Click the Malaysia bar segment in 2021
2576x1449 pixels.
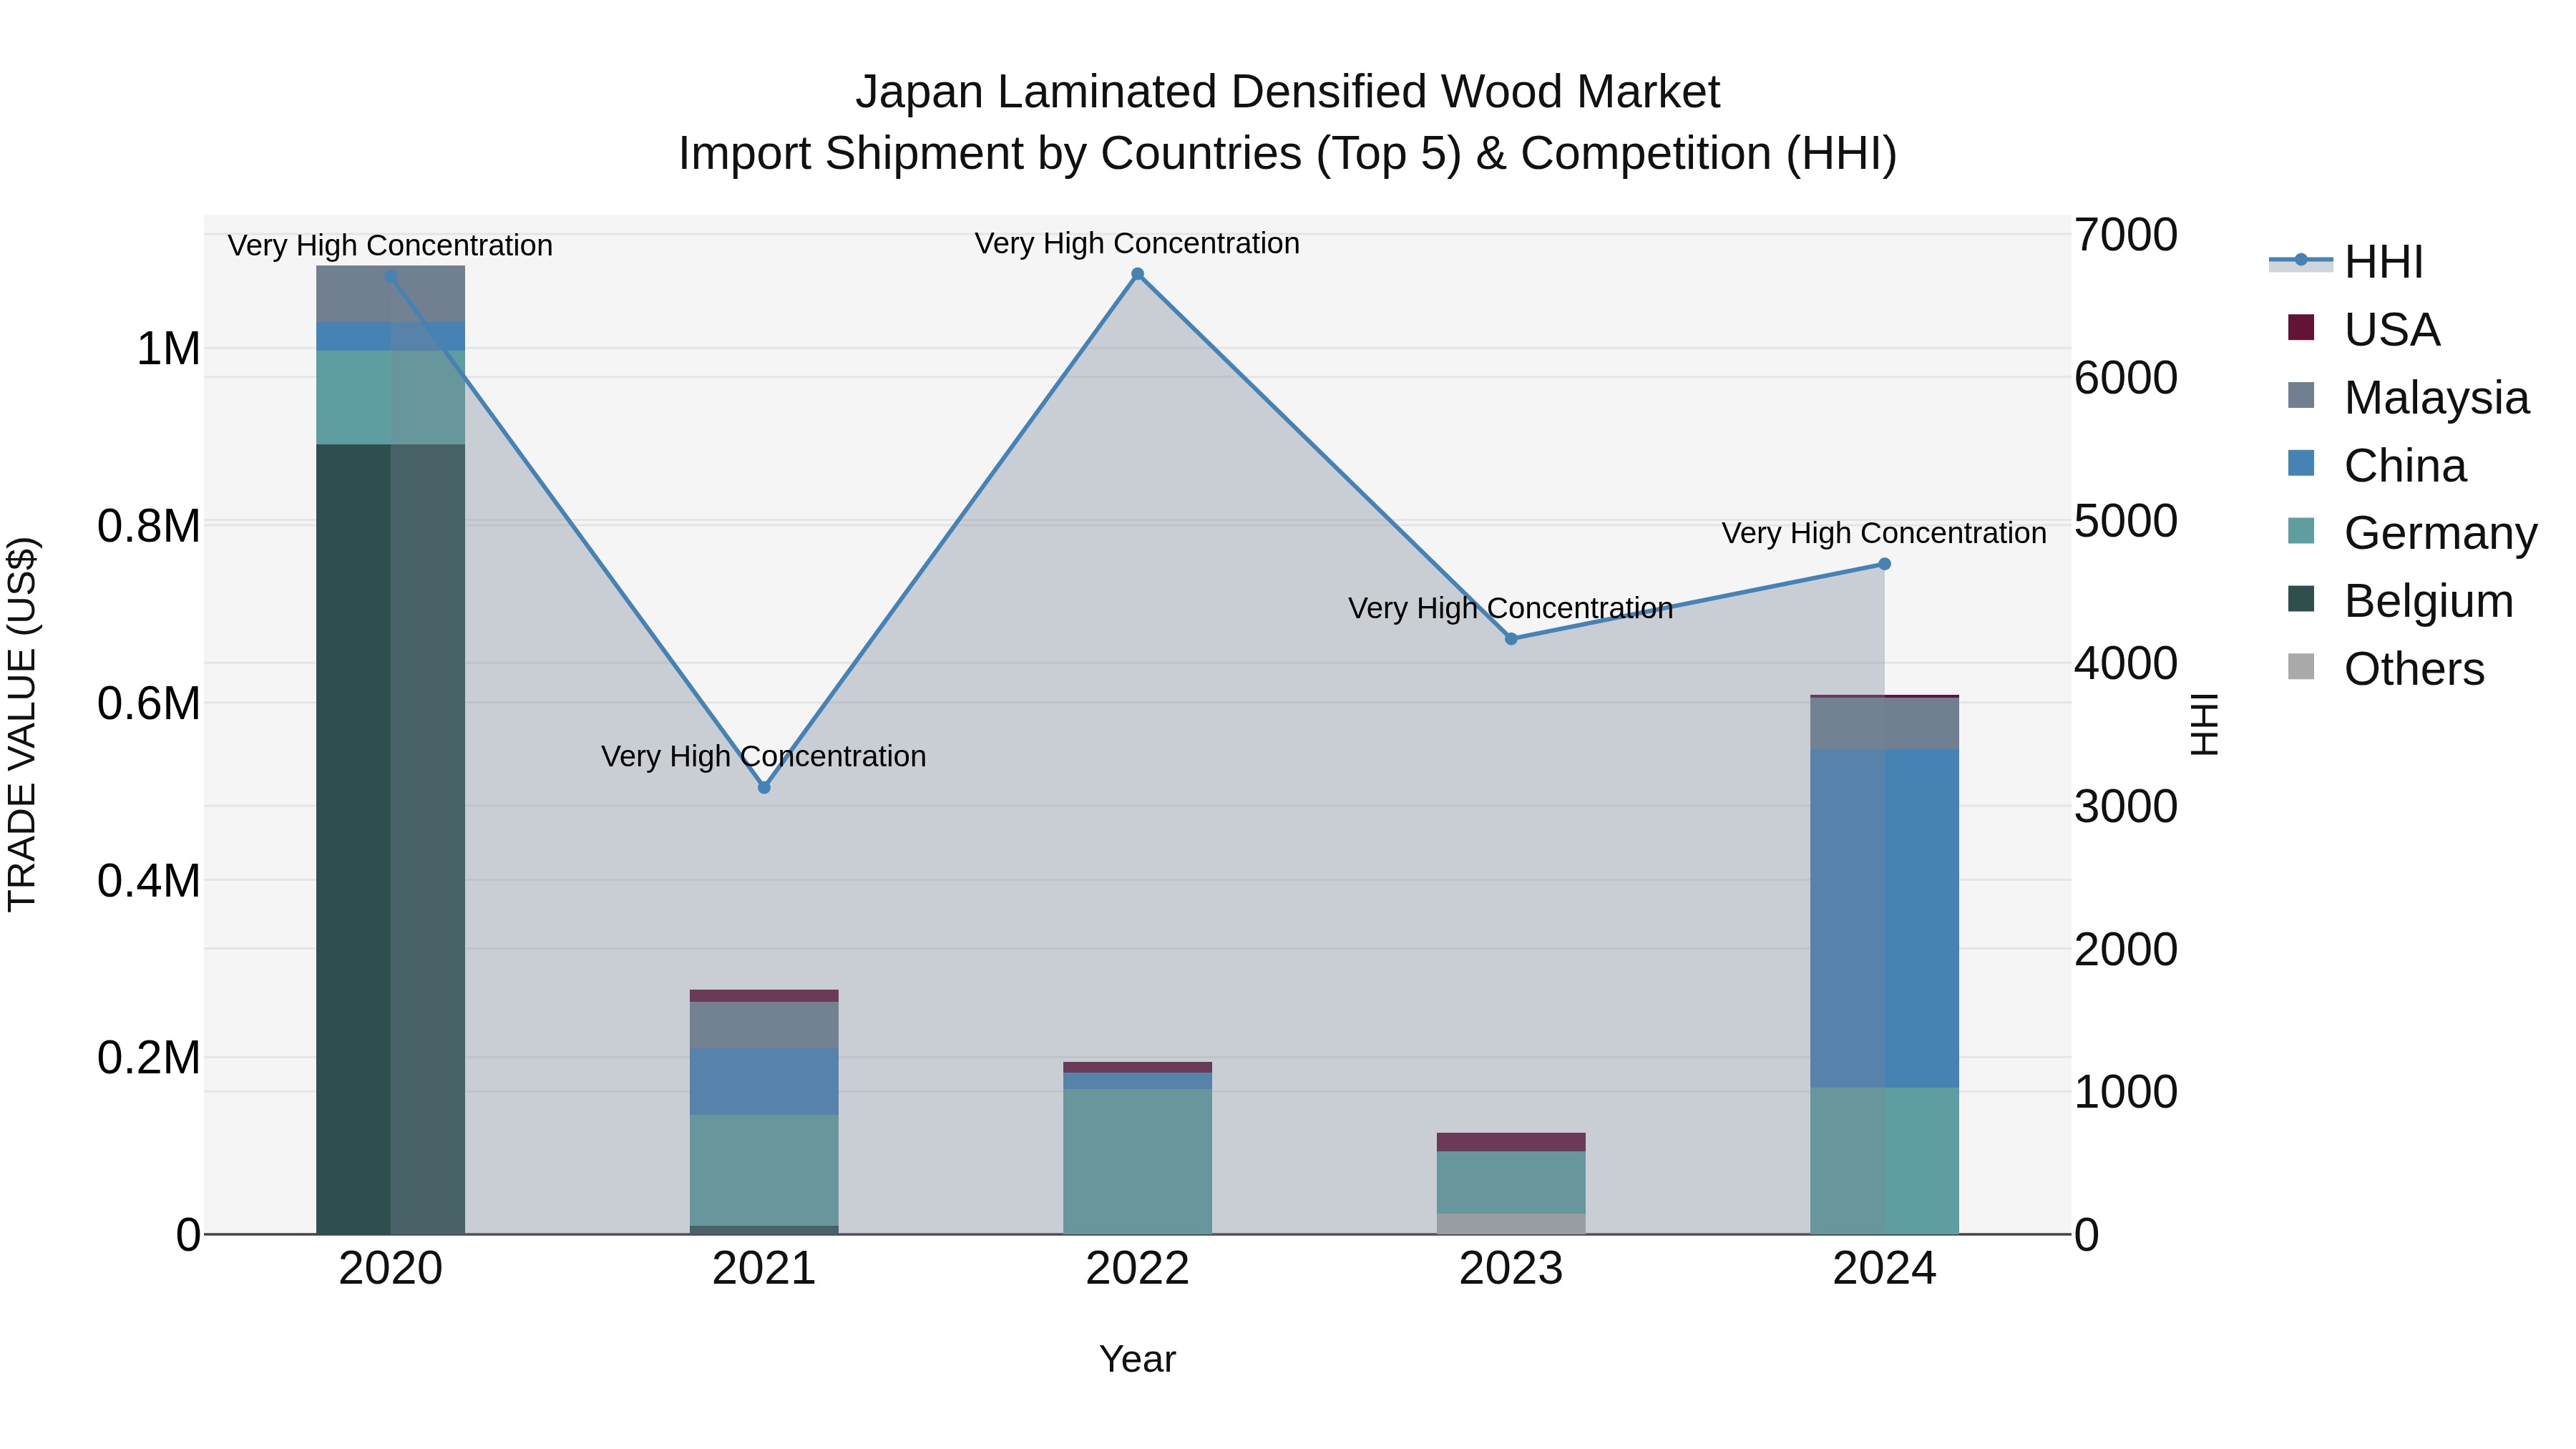(x=764, y=1025)
